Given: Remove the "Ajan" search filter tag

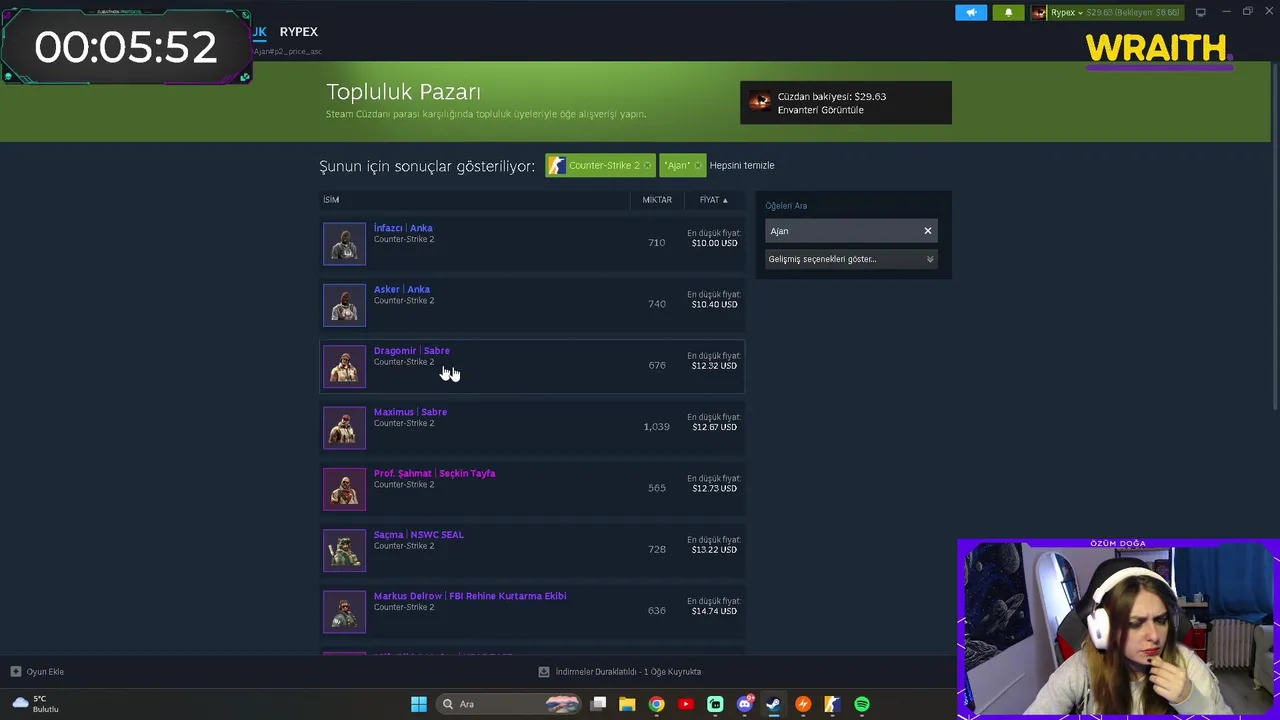Looking at the screenshot, I should (x=698, y=166).
